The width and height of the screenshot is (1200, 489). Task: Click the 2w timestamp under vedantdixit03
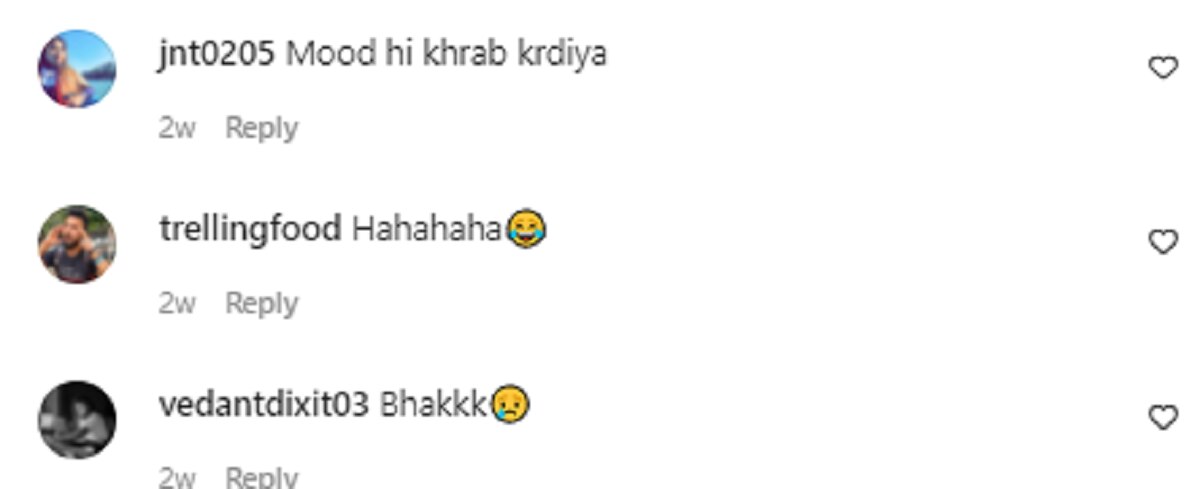(177, 477)
